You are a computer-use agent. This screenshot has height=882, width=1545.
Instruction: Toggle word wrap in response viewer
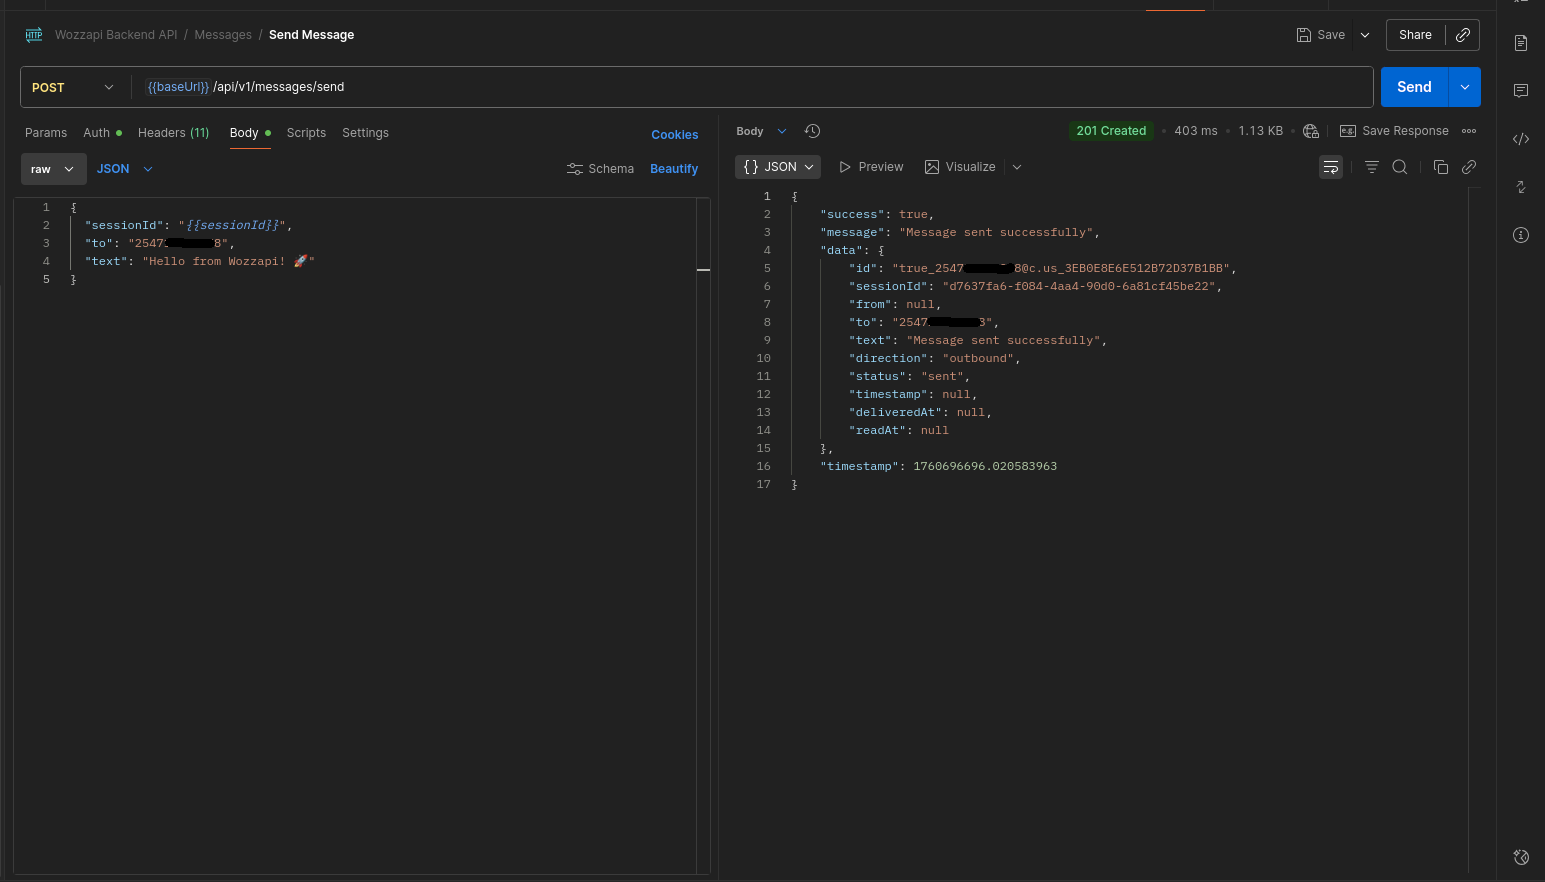(x=1330, y=167)
